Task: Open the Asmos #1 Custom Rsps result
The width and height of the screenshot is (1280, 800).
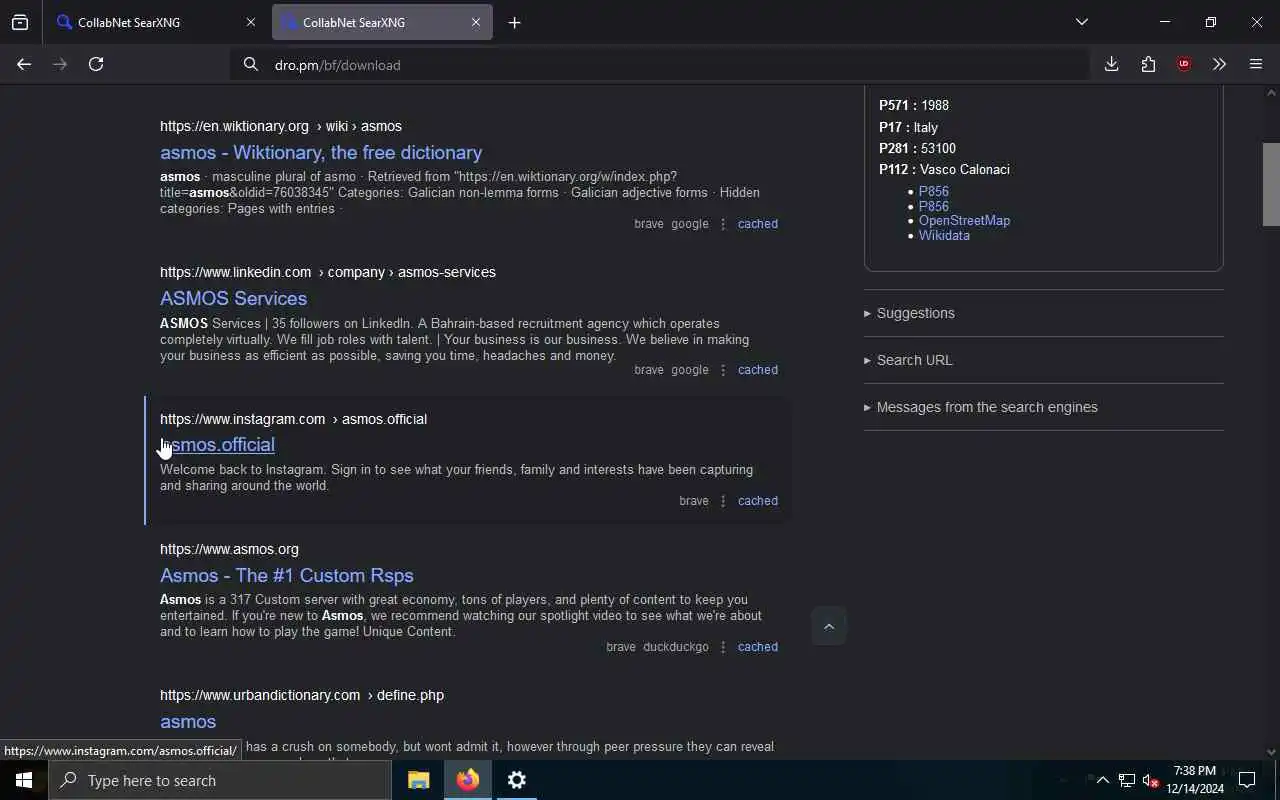Action: (x=287, y=575)
